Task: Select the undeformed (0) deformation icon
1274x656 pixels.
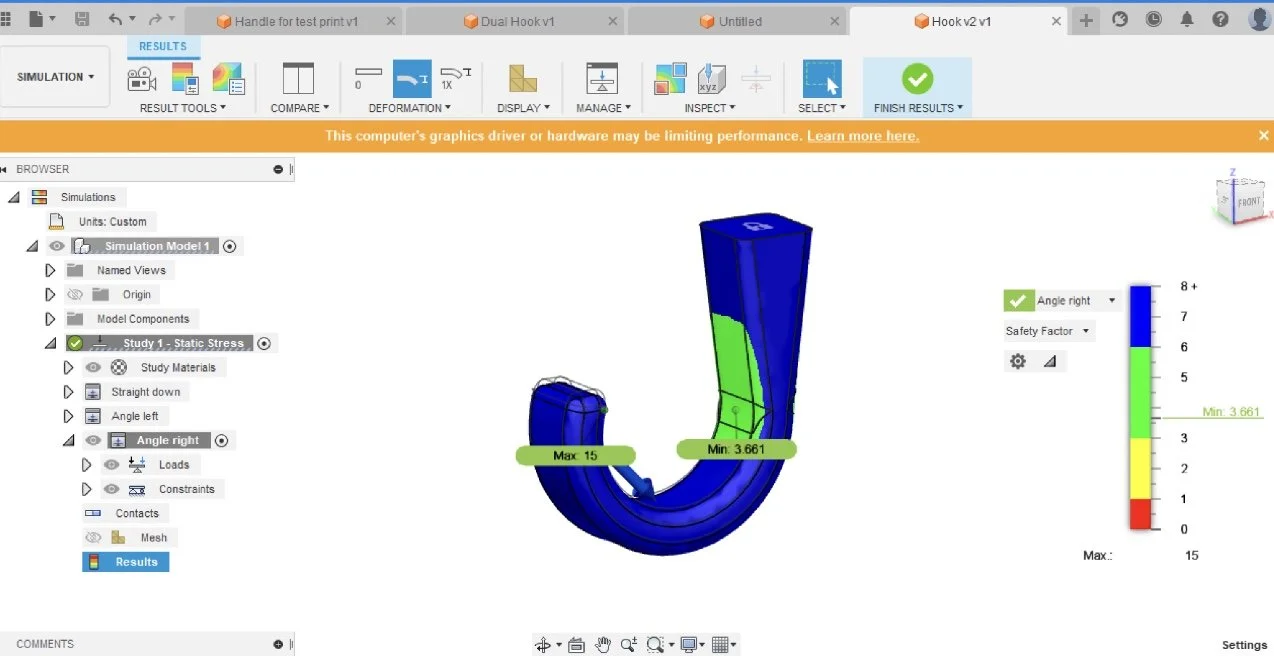Action: [x=368, y=77]
